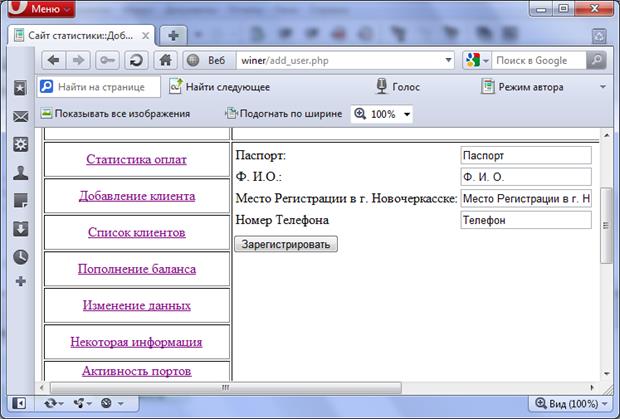
Task: Click the password wand key icon
Action: [x=107, y=60]
